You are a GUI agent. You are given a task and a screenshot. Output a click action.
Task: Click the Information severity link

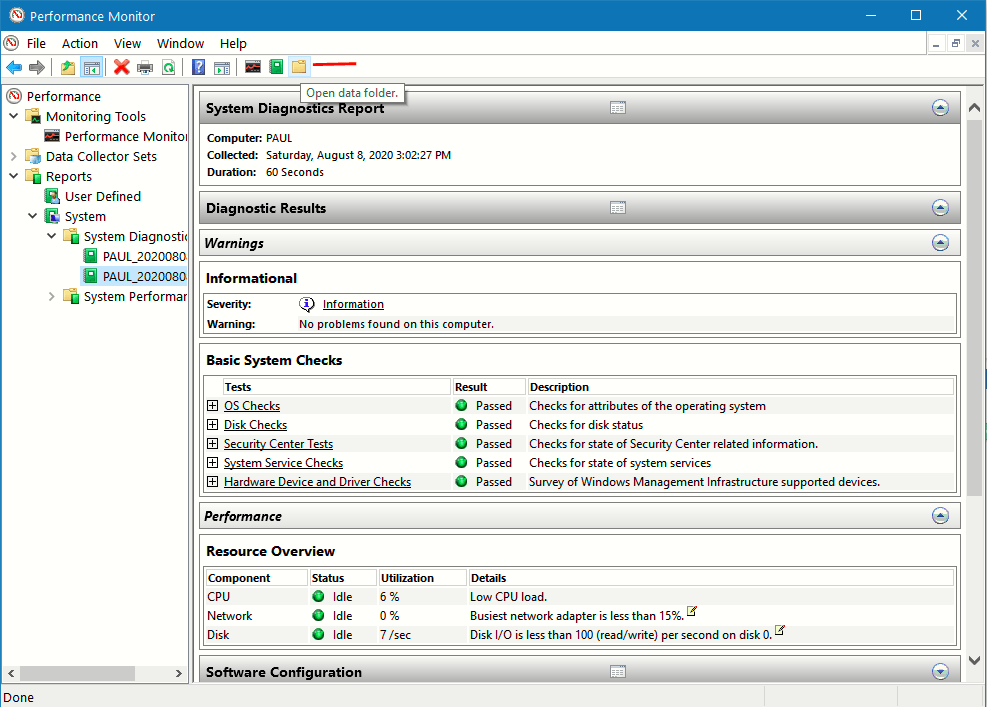click(352, 303)
